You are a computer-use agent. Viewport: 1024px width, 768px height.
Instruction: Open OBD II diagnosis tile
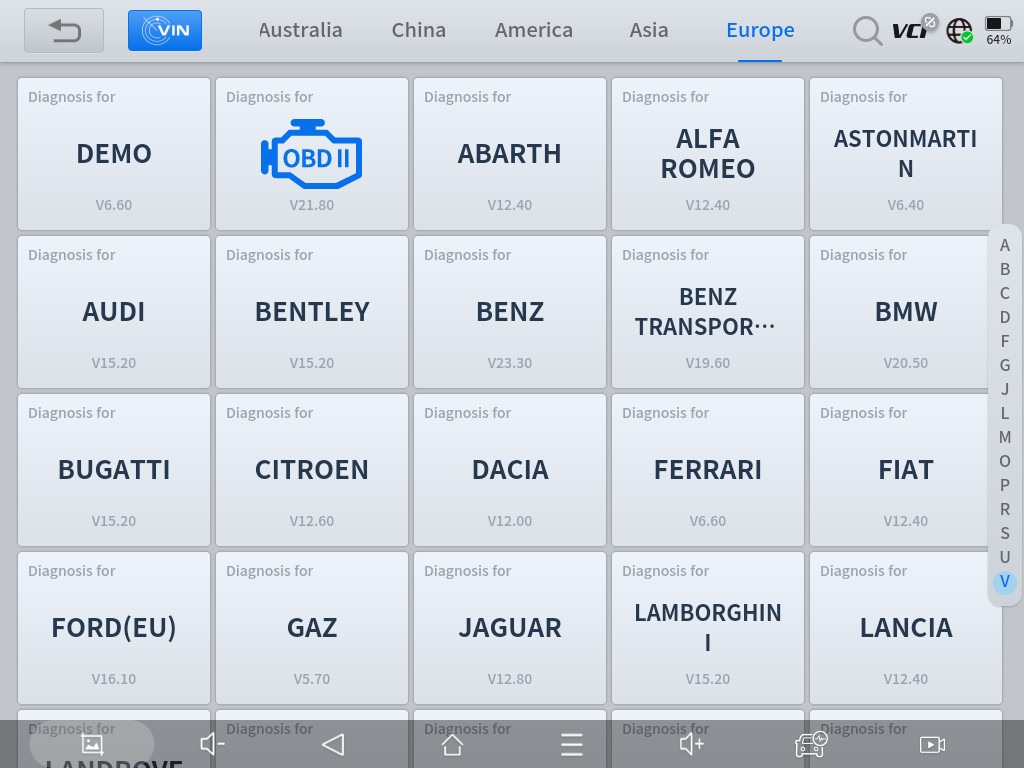click(x=312, y=154)
